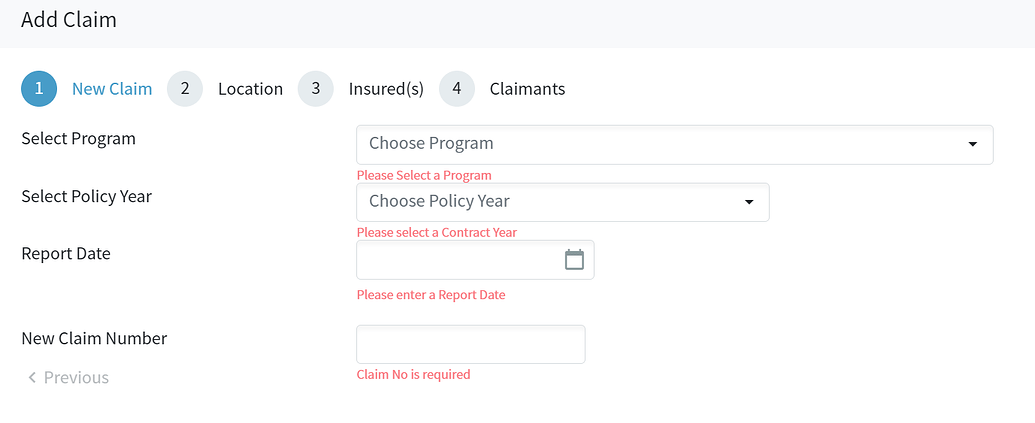Image resolution: width=1035 pixels, height=423 pixels.
Task: Click the Report Date label
Action: (66, 253)
